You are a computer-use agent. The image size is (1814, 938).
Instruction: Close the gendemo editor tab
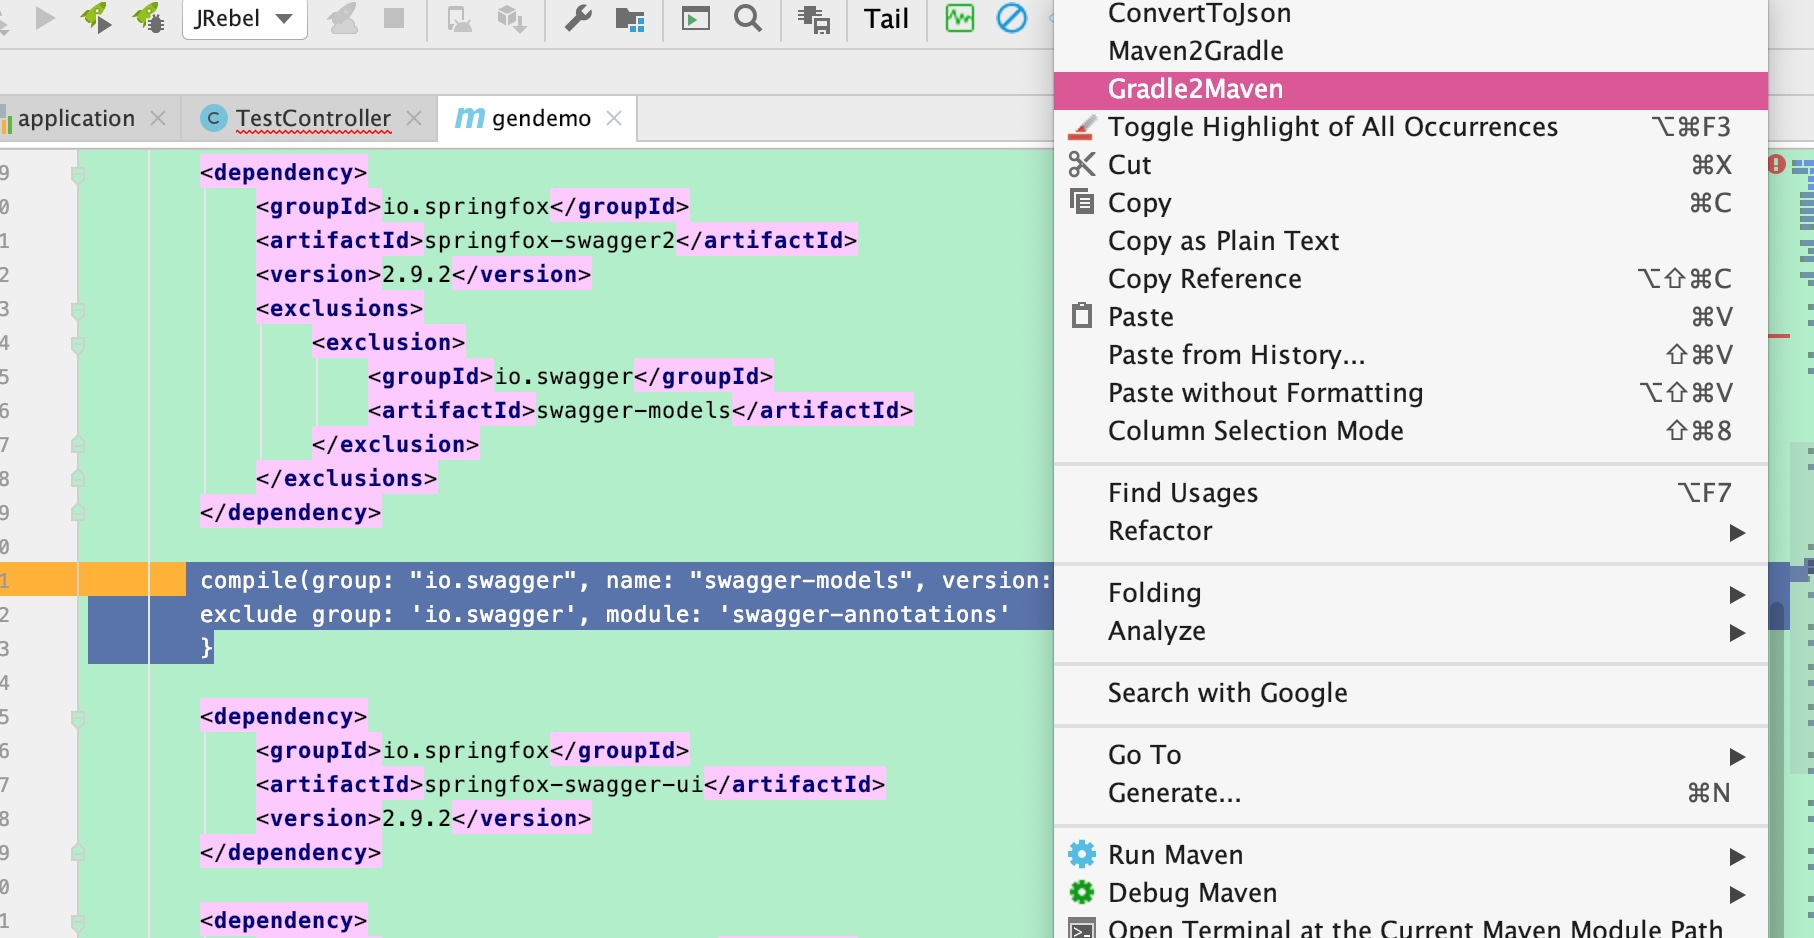(x=614, y=118)
